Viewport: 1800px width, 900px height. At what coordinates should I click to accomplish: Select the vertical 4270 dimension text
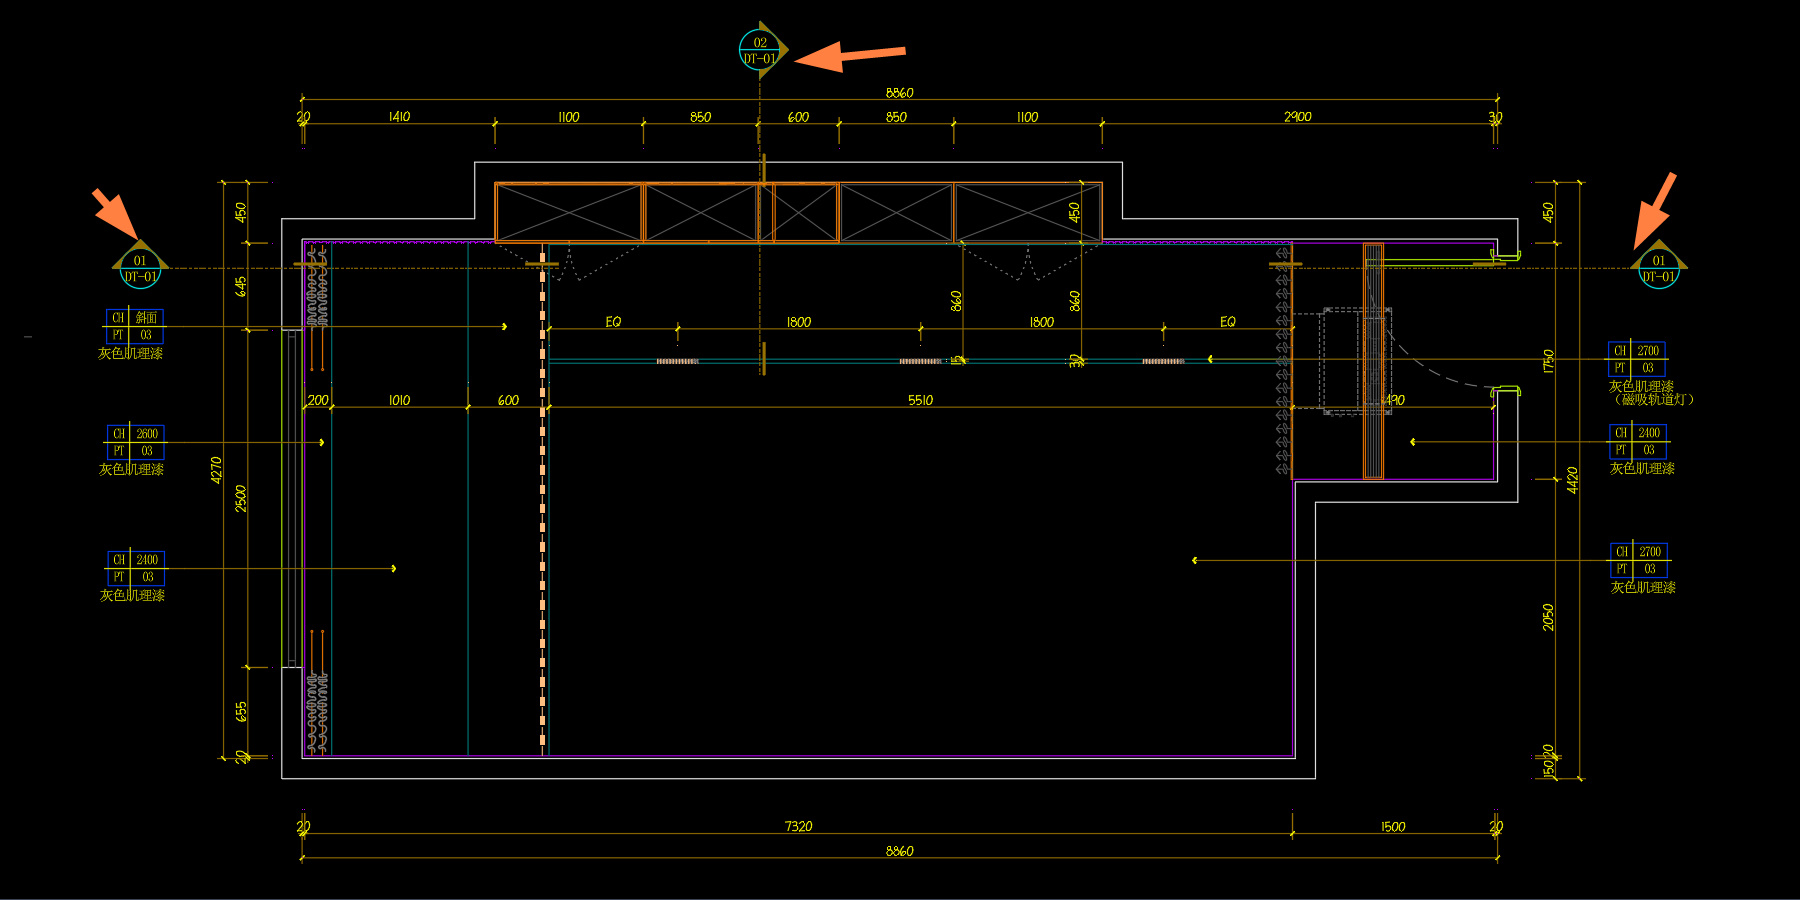point(216,470)
